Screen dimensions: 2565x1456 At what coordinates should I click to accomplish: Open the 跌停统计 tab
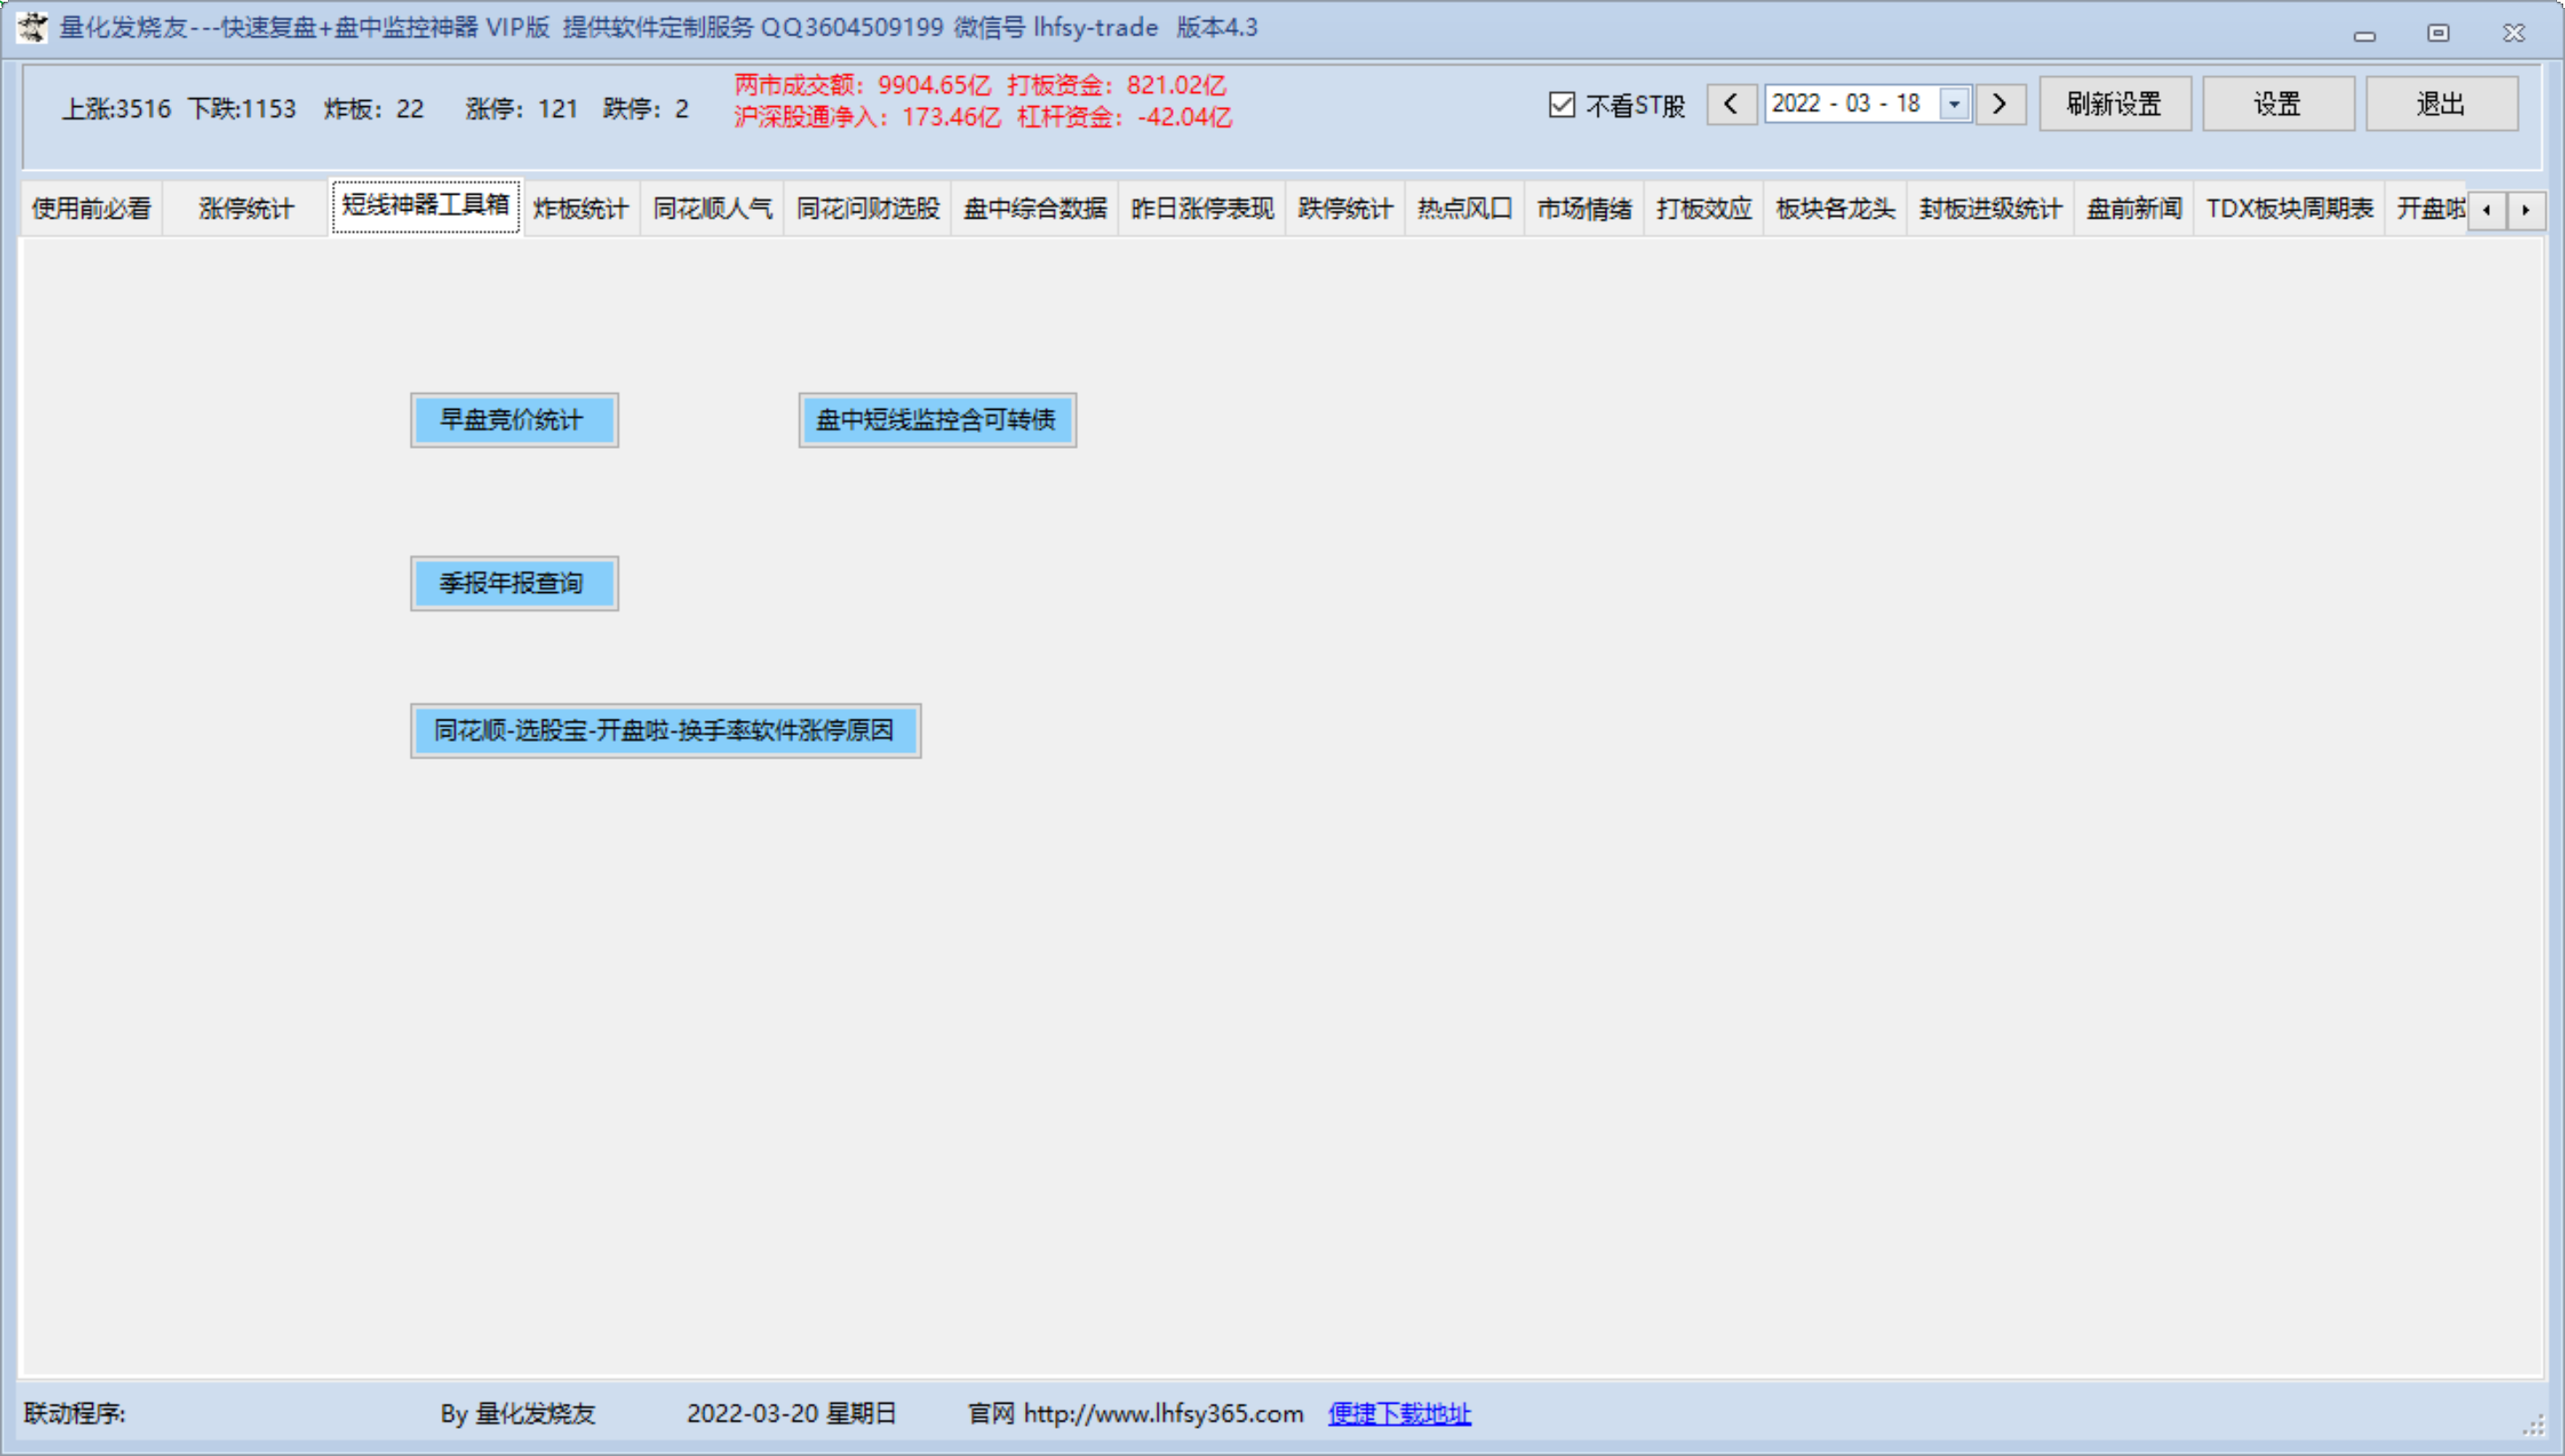coord(1345,209)
